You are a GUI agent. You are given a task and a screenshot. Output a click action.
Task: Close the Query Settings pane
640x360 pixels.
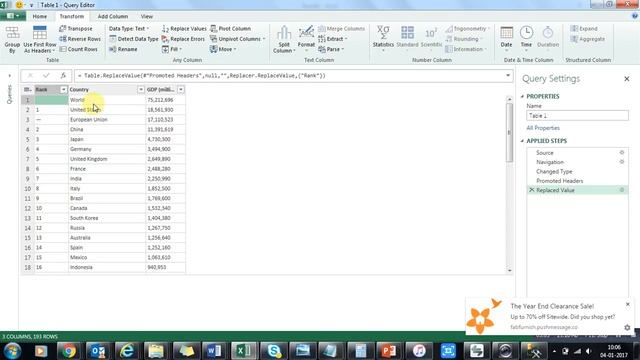pyautogui.click(x=627, y=79)
